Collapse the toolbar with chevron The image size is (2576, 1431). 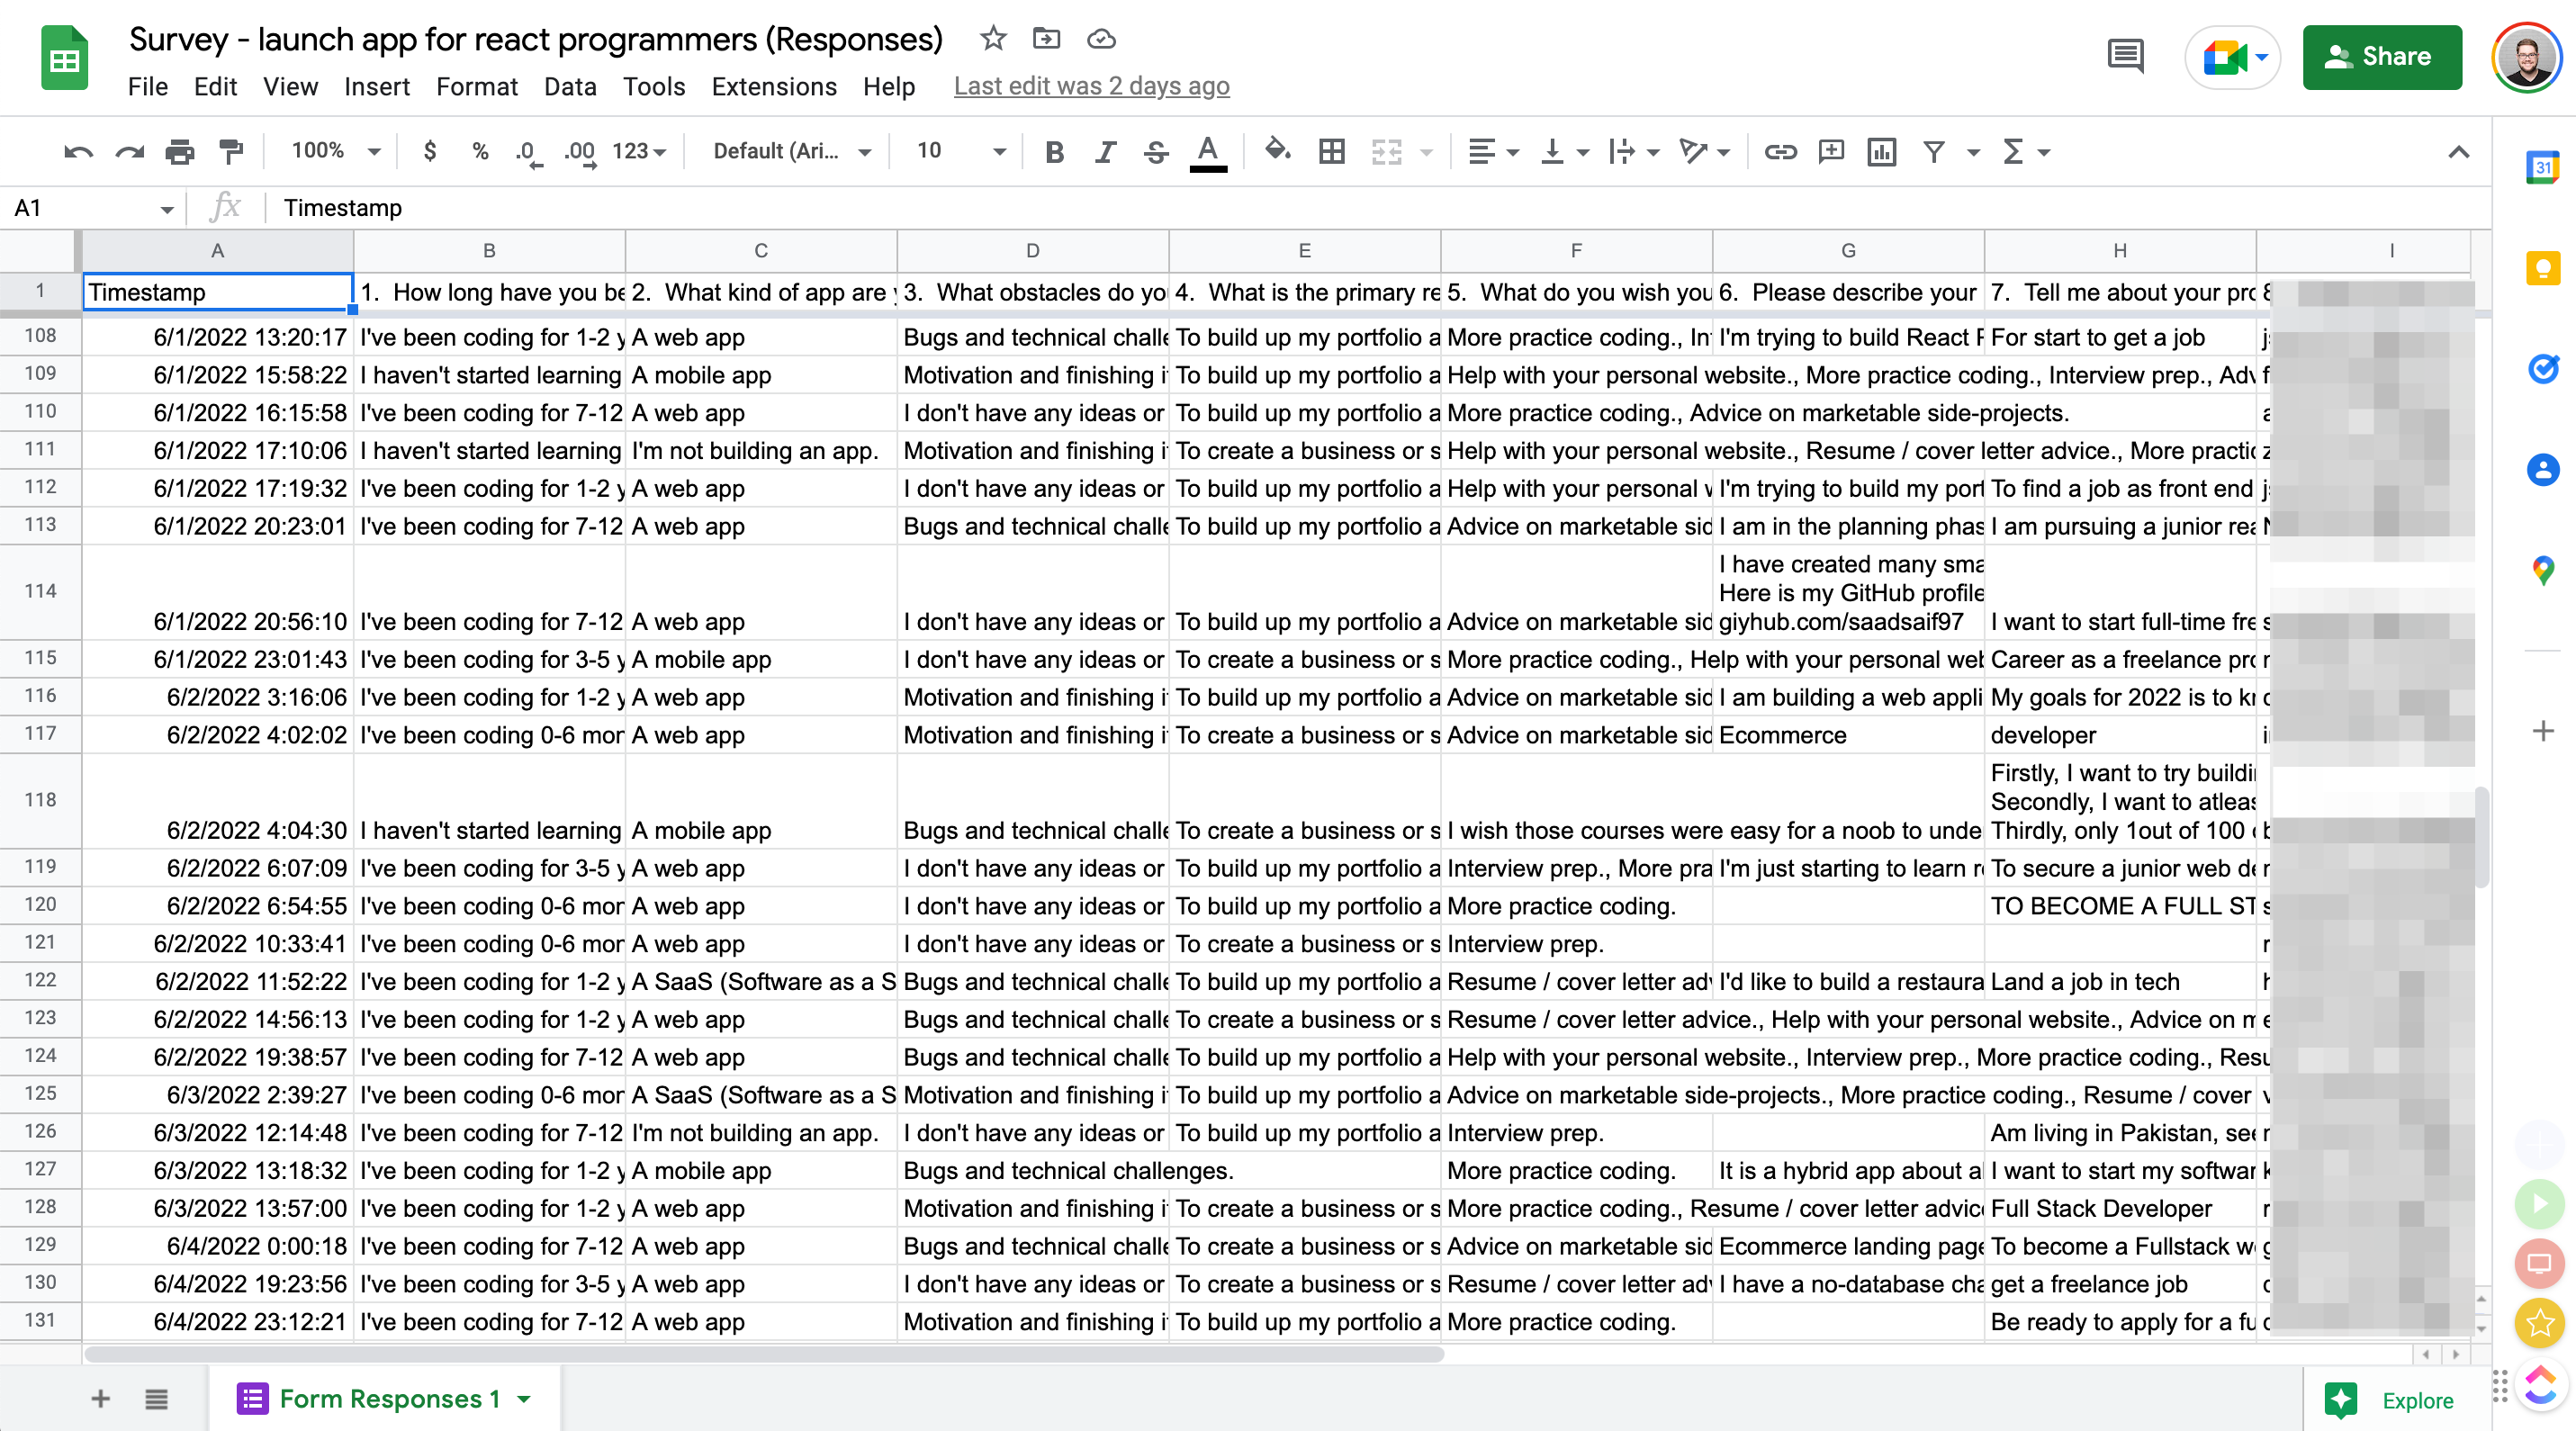coord(2458,152)
